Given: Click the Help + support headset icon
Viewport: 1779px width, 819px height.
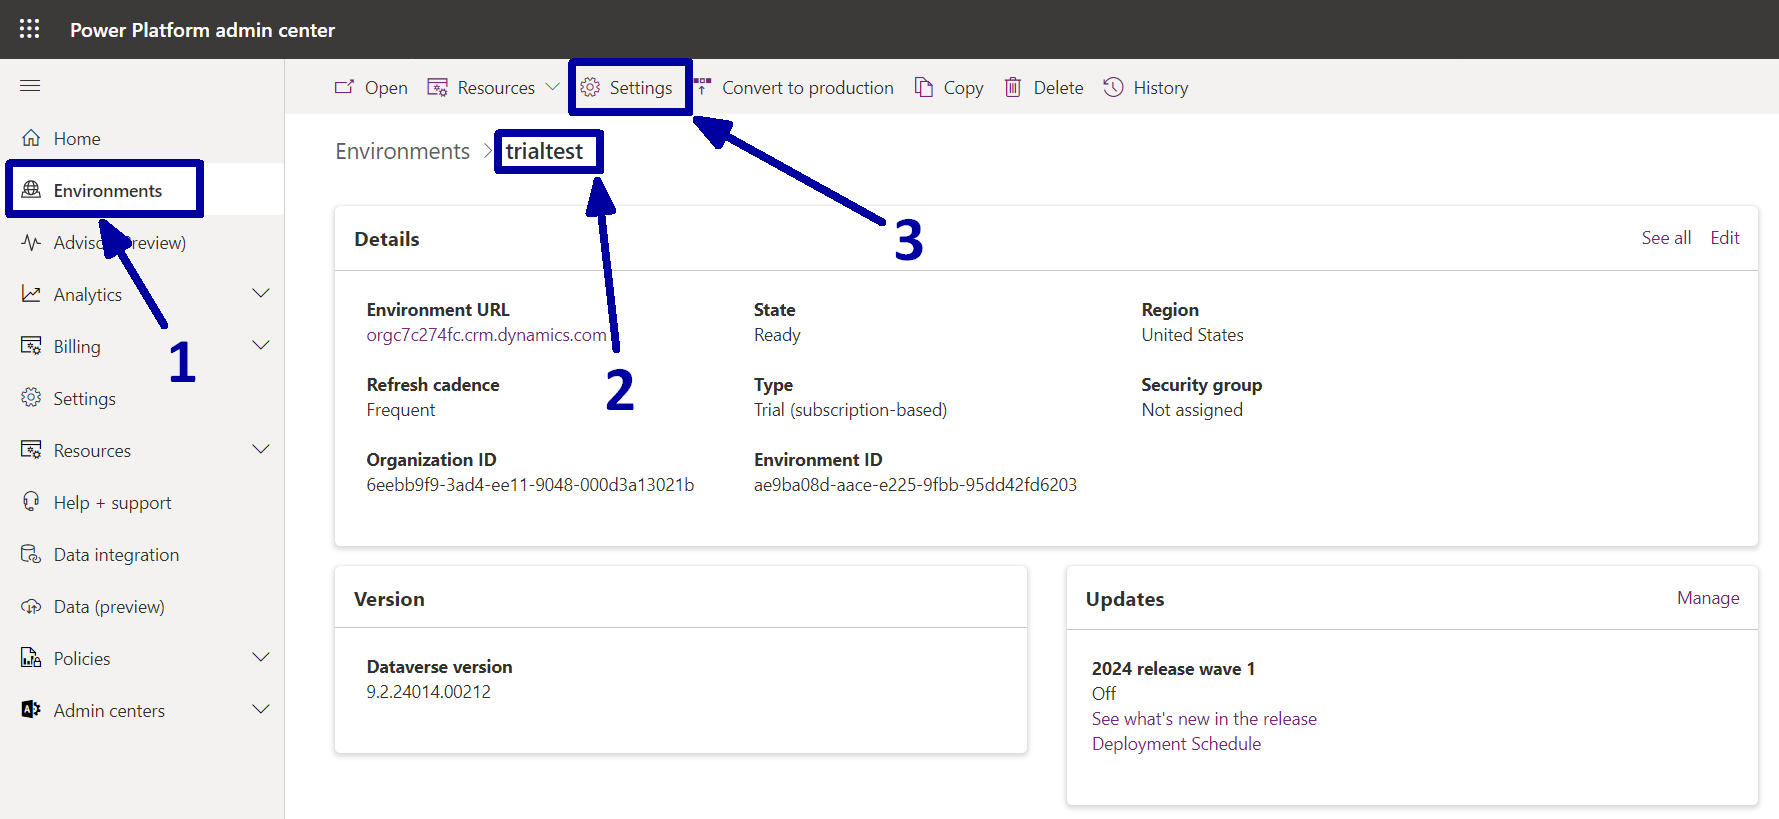Looking at the screenshot, I should 32,502.
